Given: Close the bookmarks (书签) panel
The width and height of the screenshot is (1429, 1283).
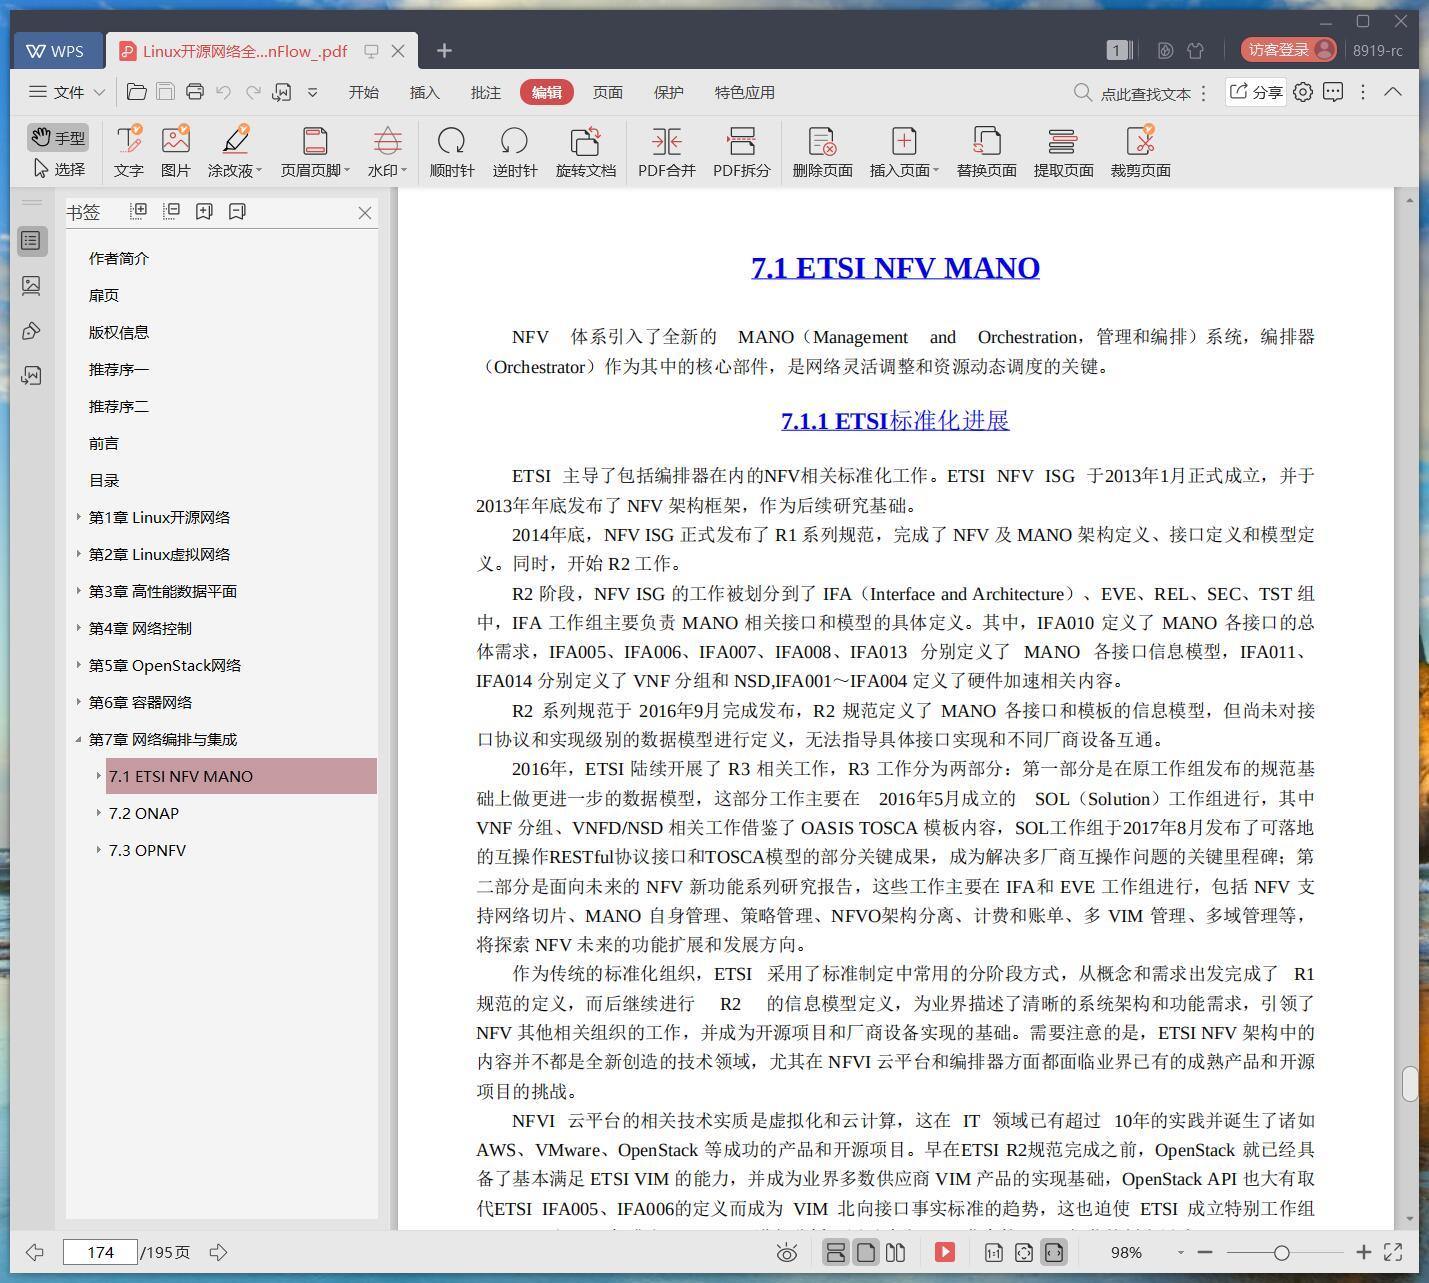Looking at the screenshot, I should pos(365,213).
